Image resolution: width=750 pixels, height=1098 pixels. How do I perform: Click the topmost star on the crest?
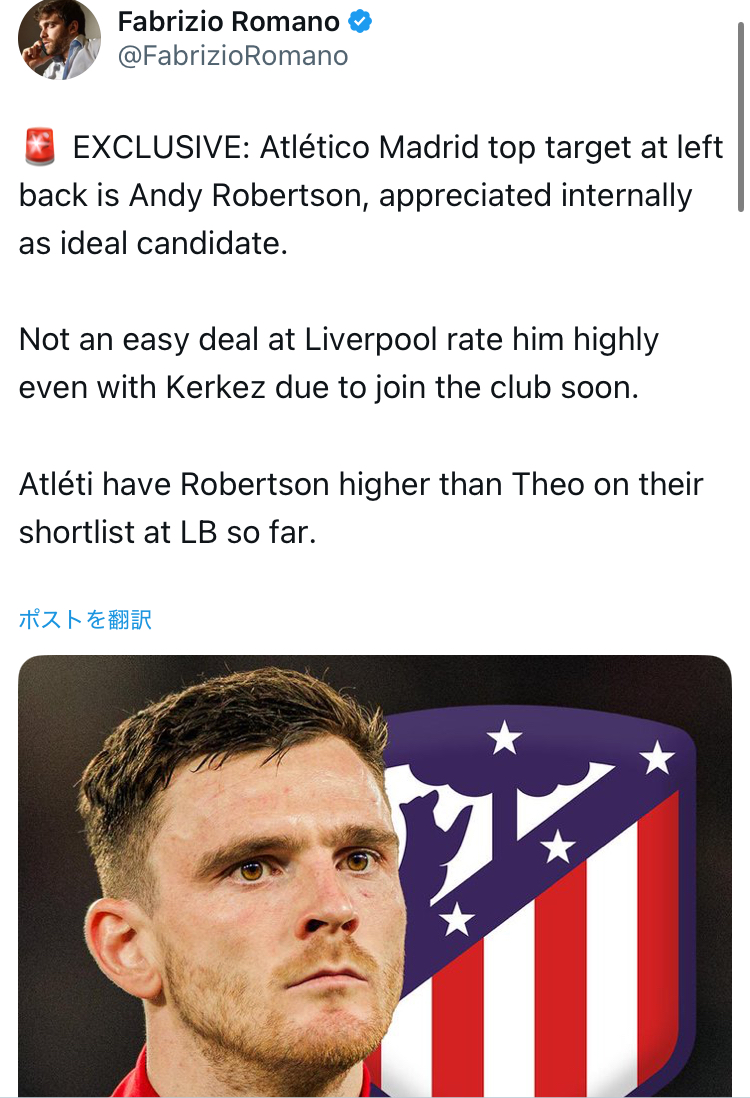(504, 737)
